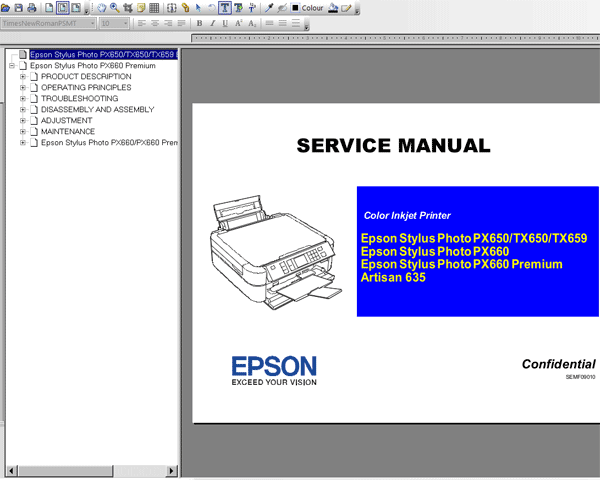Image resolution: width=600 pixels, height=480 pixels.
Task: Align text right
Action: point(168,24)
